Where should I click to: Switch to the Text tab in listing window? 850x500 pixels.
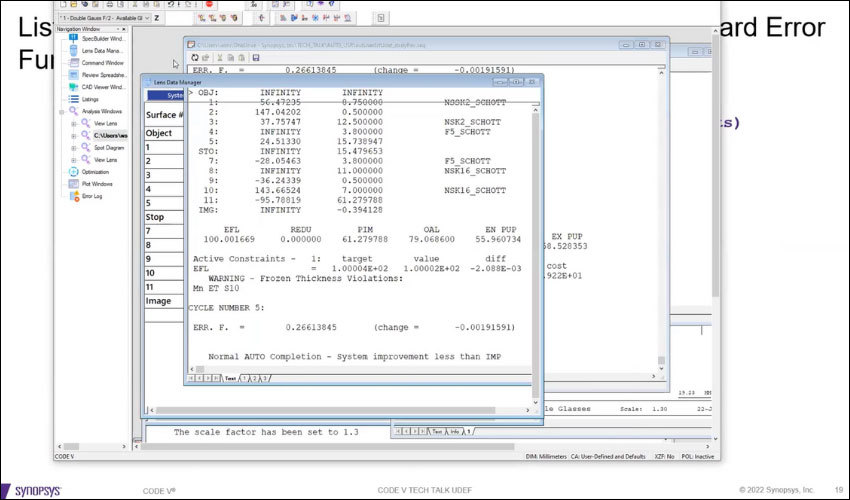(x=231, y=379)
